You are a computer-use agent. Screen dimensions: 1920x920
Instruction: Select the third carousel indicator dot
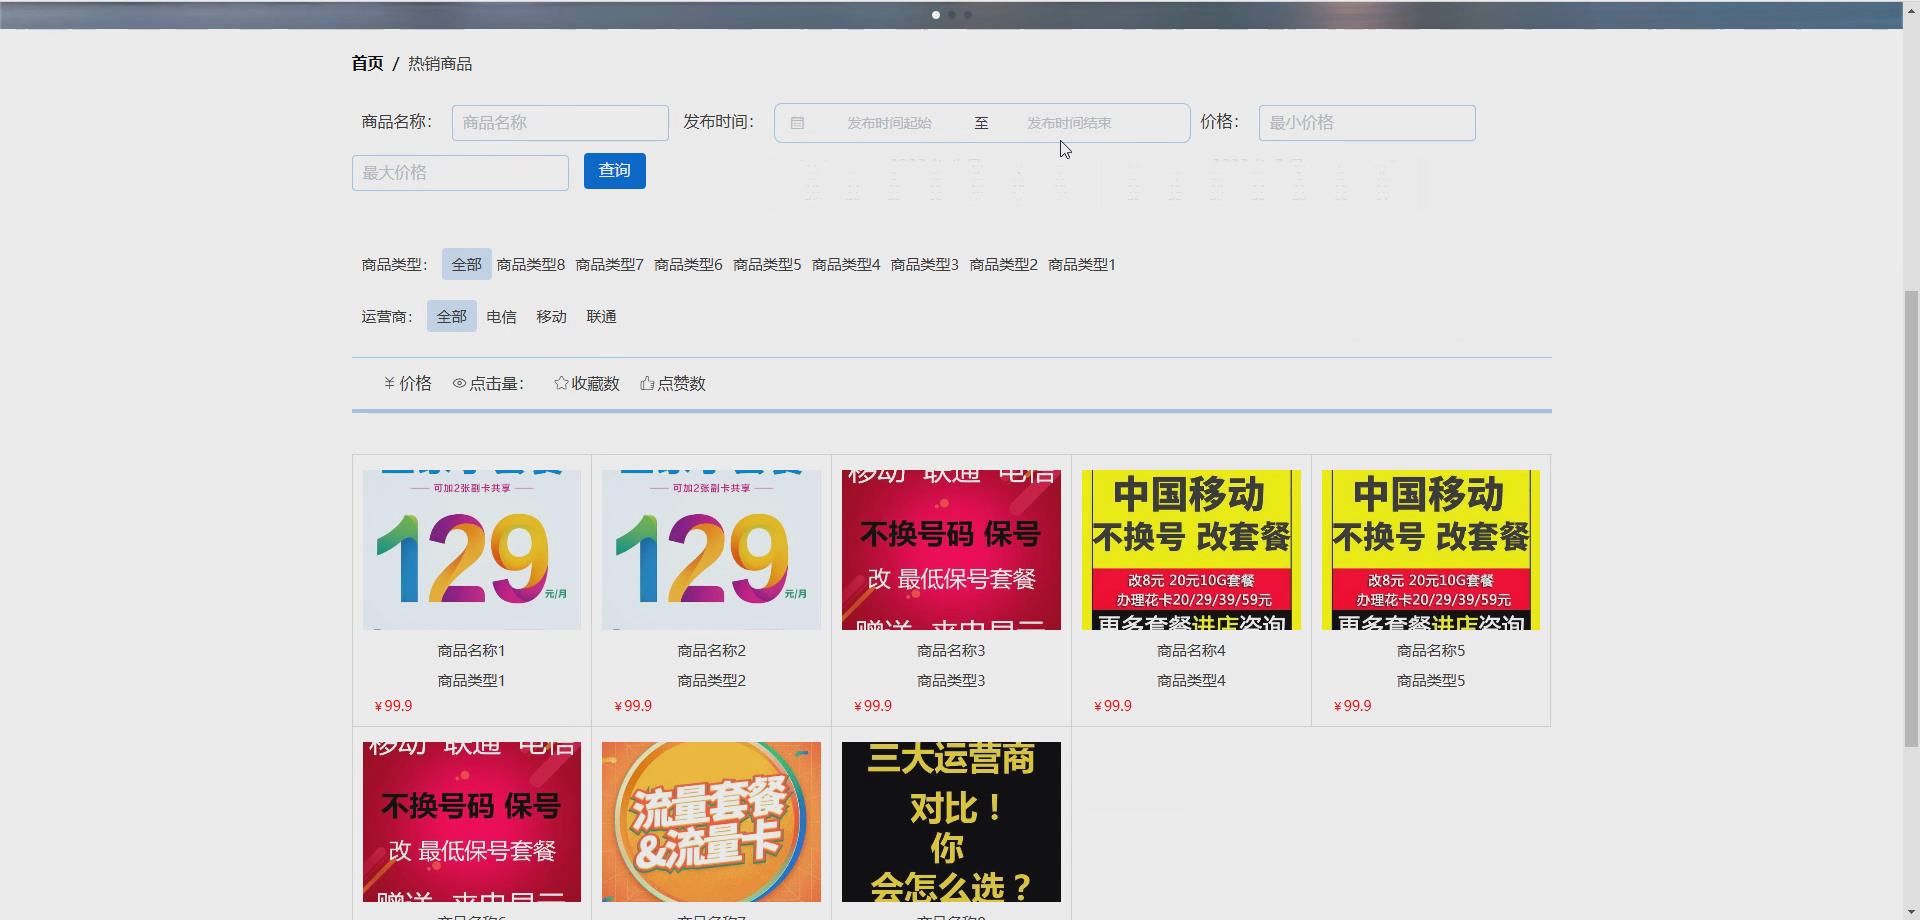970,15
